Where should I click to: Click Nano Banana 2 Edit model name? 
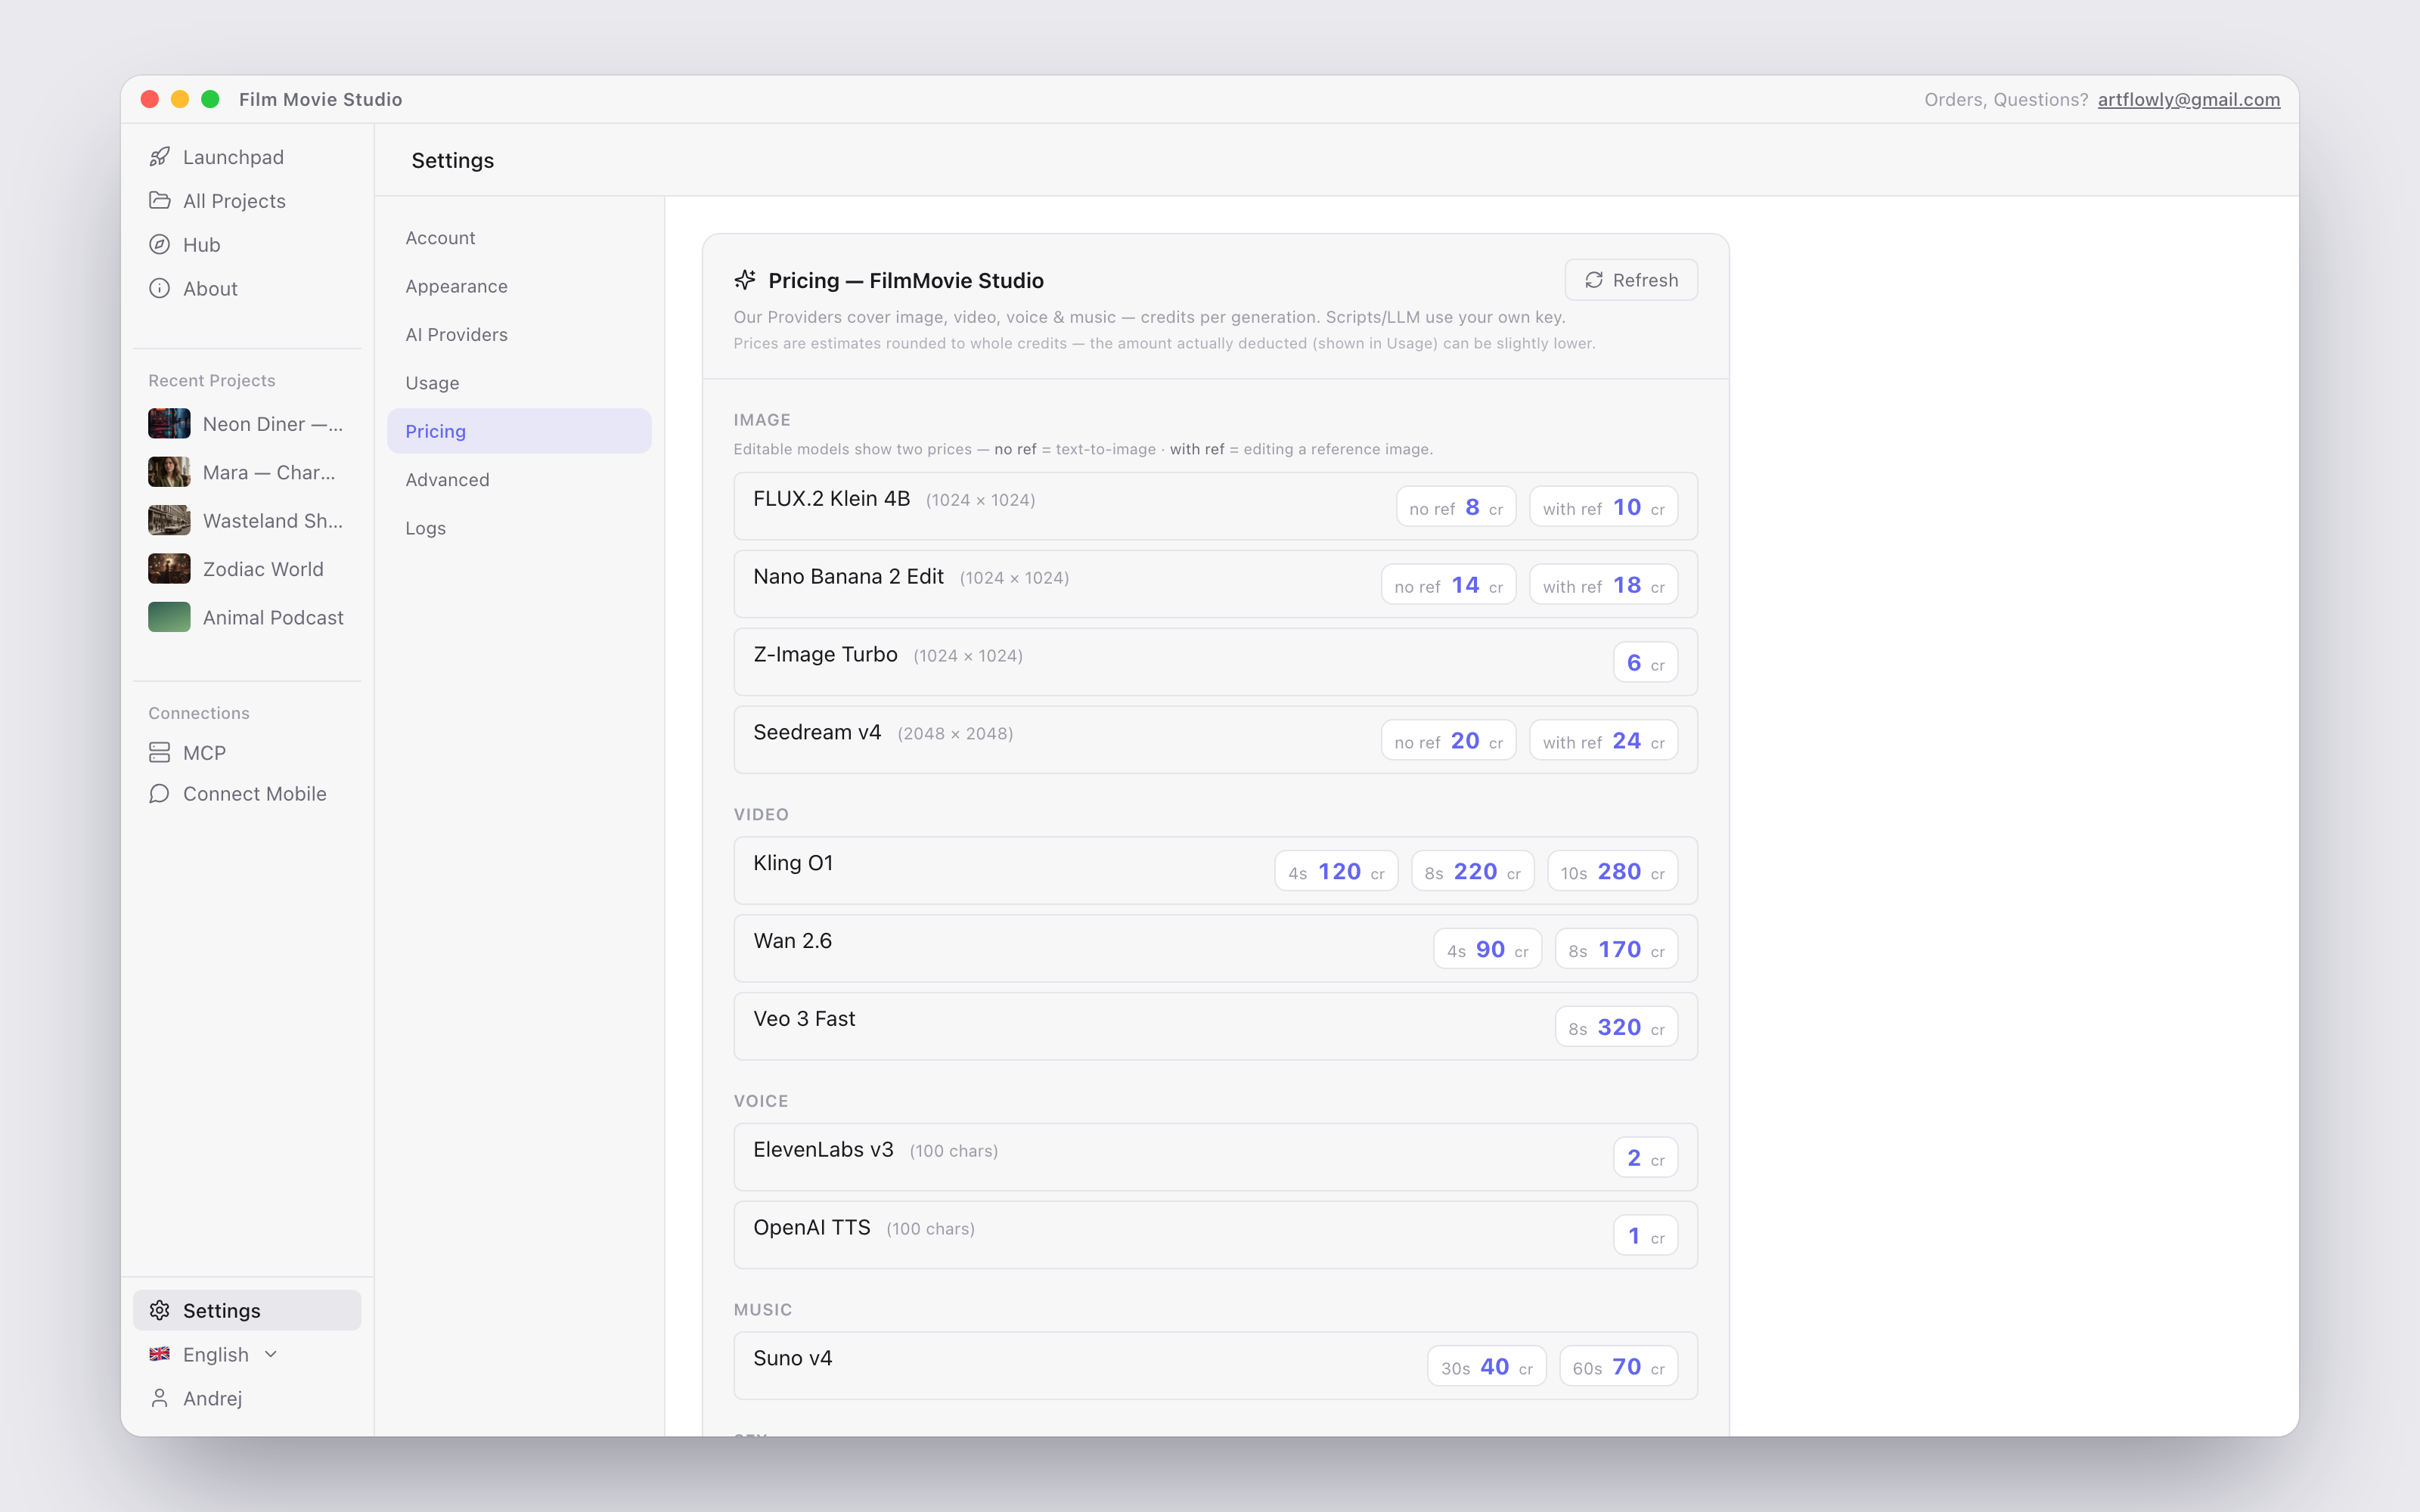pos(848,576)
